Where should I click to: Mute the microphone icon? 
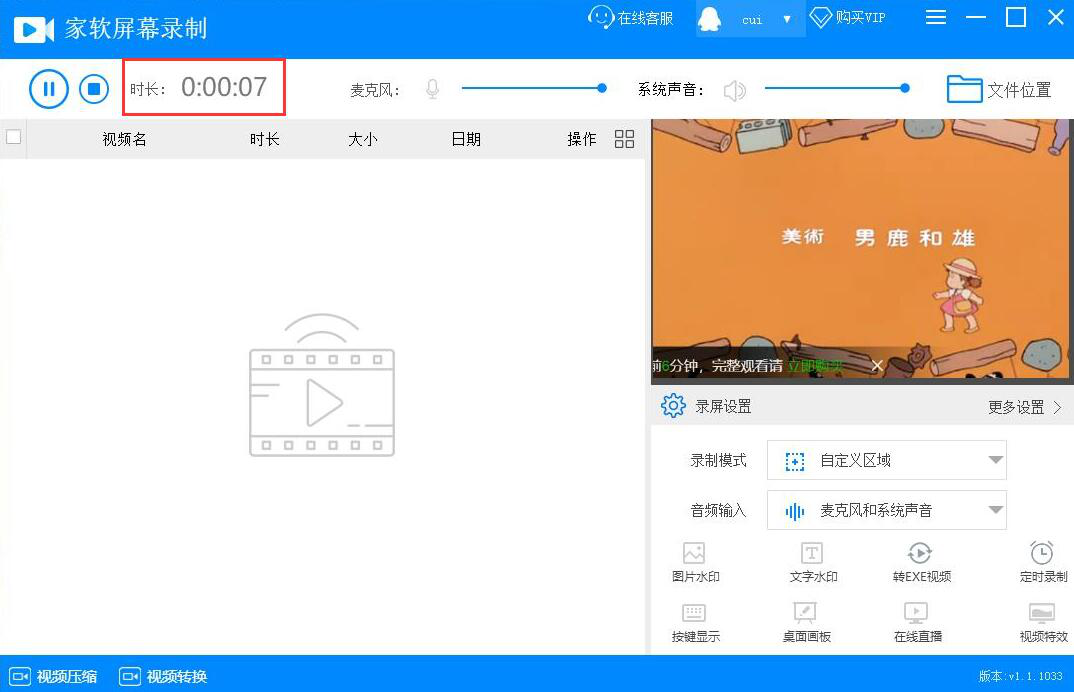point(432,89)
